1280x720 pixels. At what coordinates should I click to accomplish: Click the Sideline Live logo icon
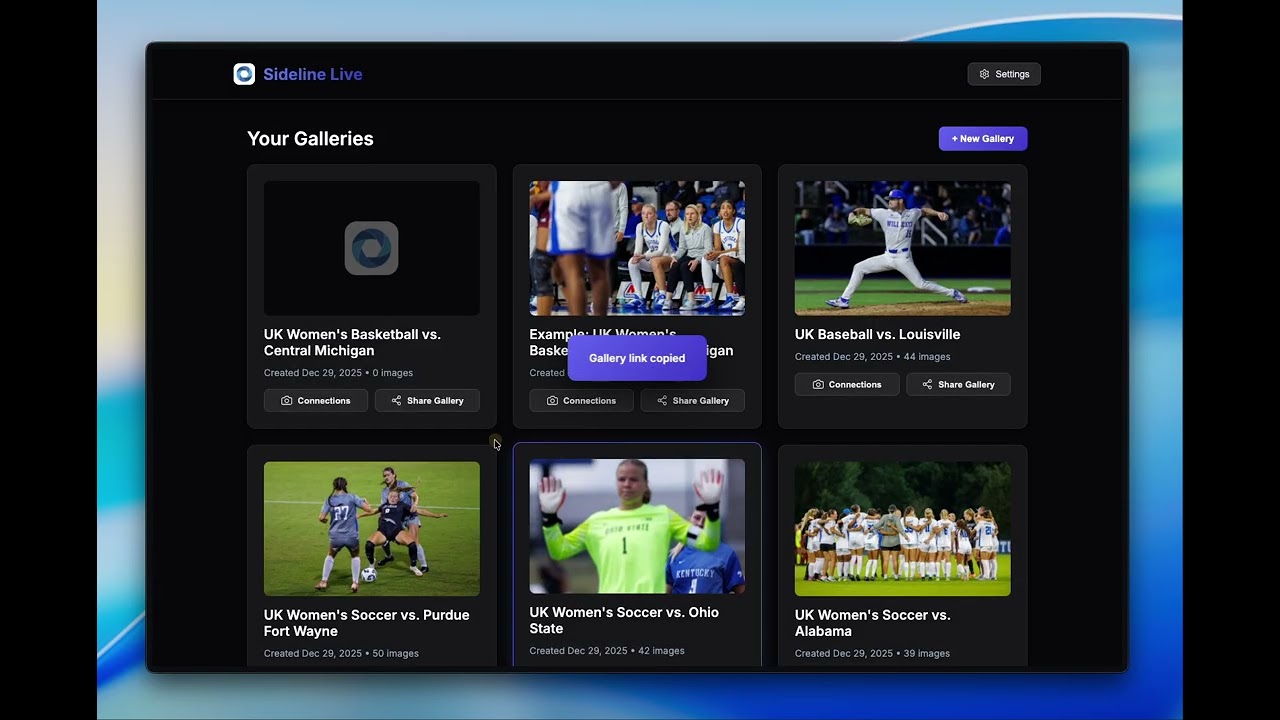tap(244, 74)
